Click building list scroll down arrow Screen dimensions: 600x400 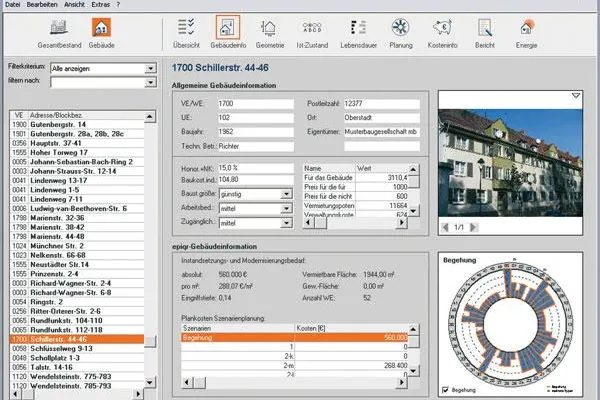click(x=150, y=382)
